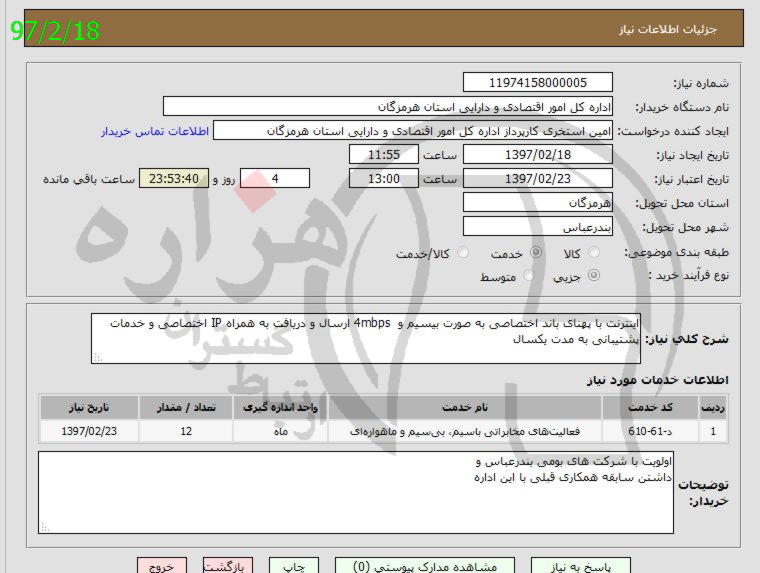Select the 'جزیی' purchase type radio

coord(593,275)
